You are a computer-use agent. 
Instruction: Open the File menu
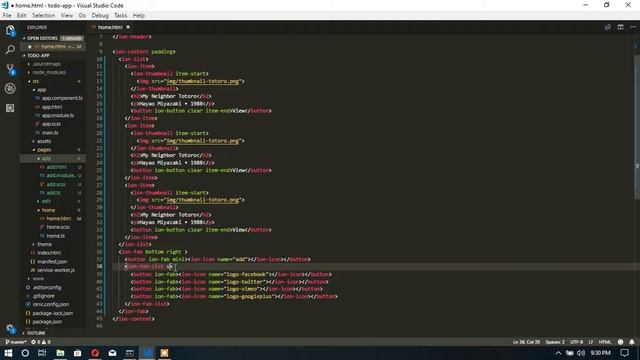tap(7, 16)
